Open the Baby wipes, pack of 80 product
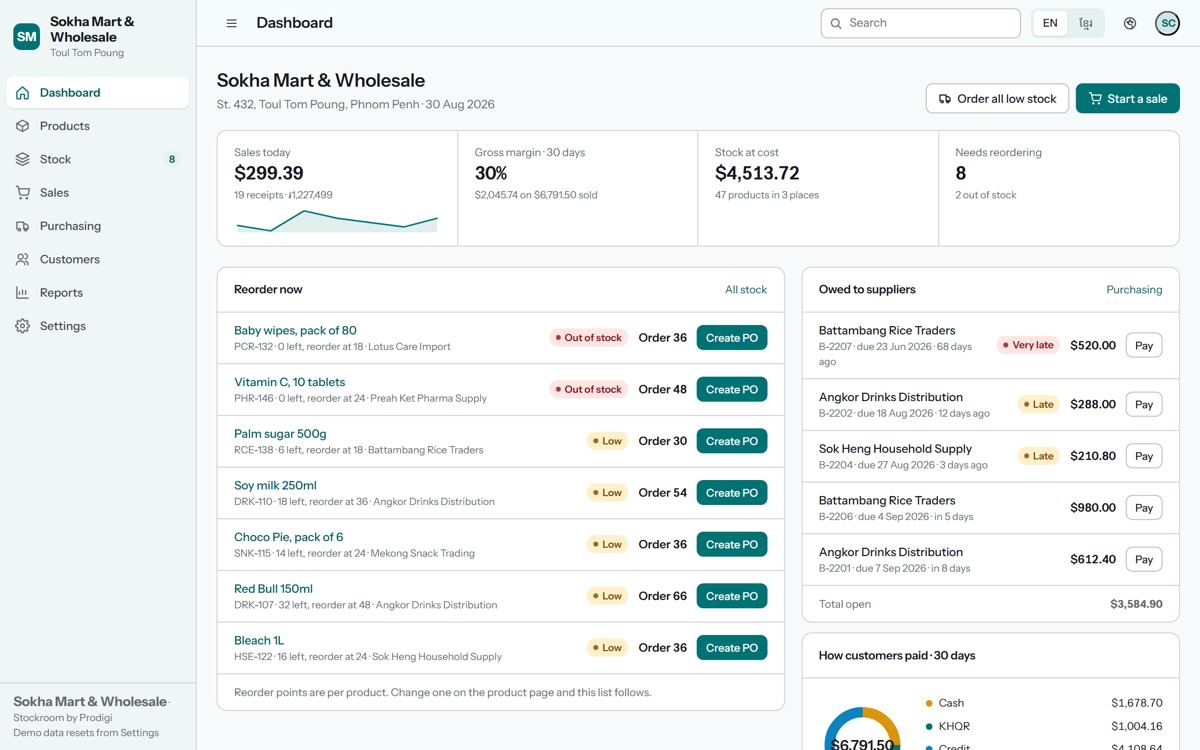Screen dimensions: 1200x750 click(295, 331)
